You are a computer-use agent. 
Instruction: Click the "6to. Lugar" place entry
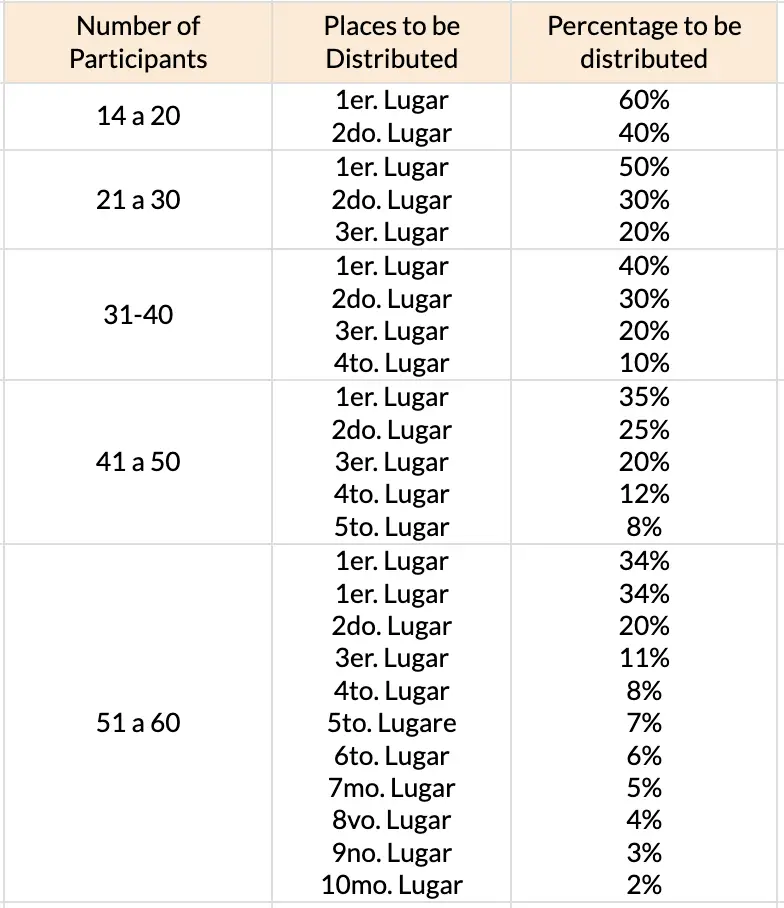tap(391, 756)
